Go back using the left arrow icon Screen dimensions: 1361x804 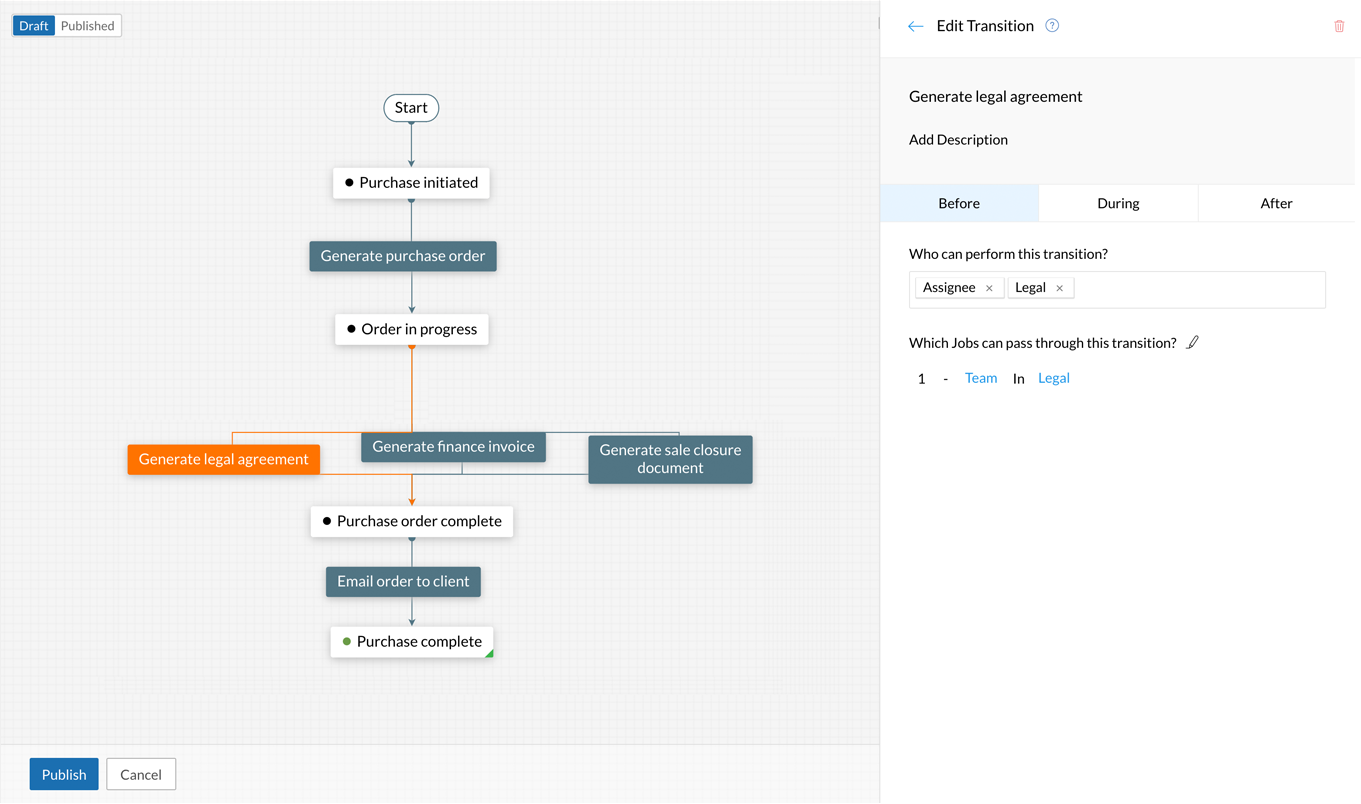pos(915,26)
